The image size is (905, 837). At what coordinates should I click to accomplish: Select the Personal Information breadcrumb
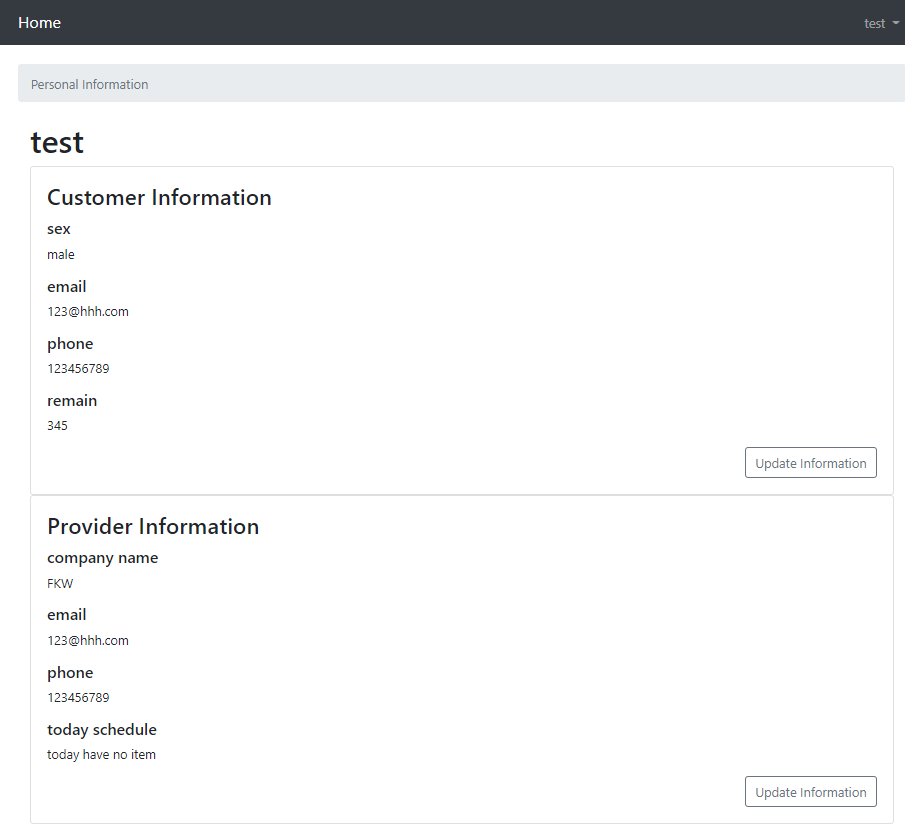pos(90,85)
